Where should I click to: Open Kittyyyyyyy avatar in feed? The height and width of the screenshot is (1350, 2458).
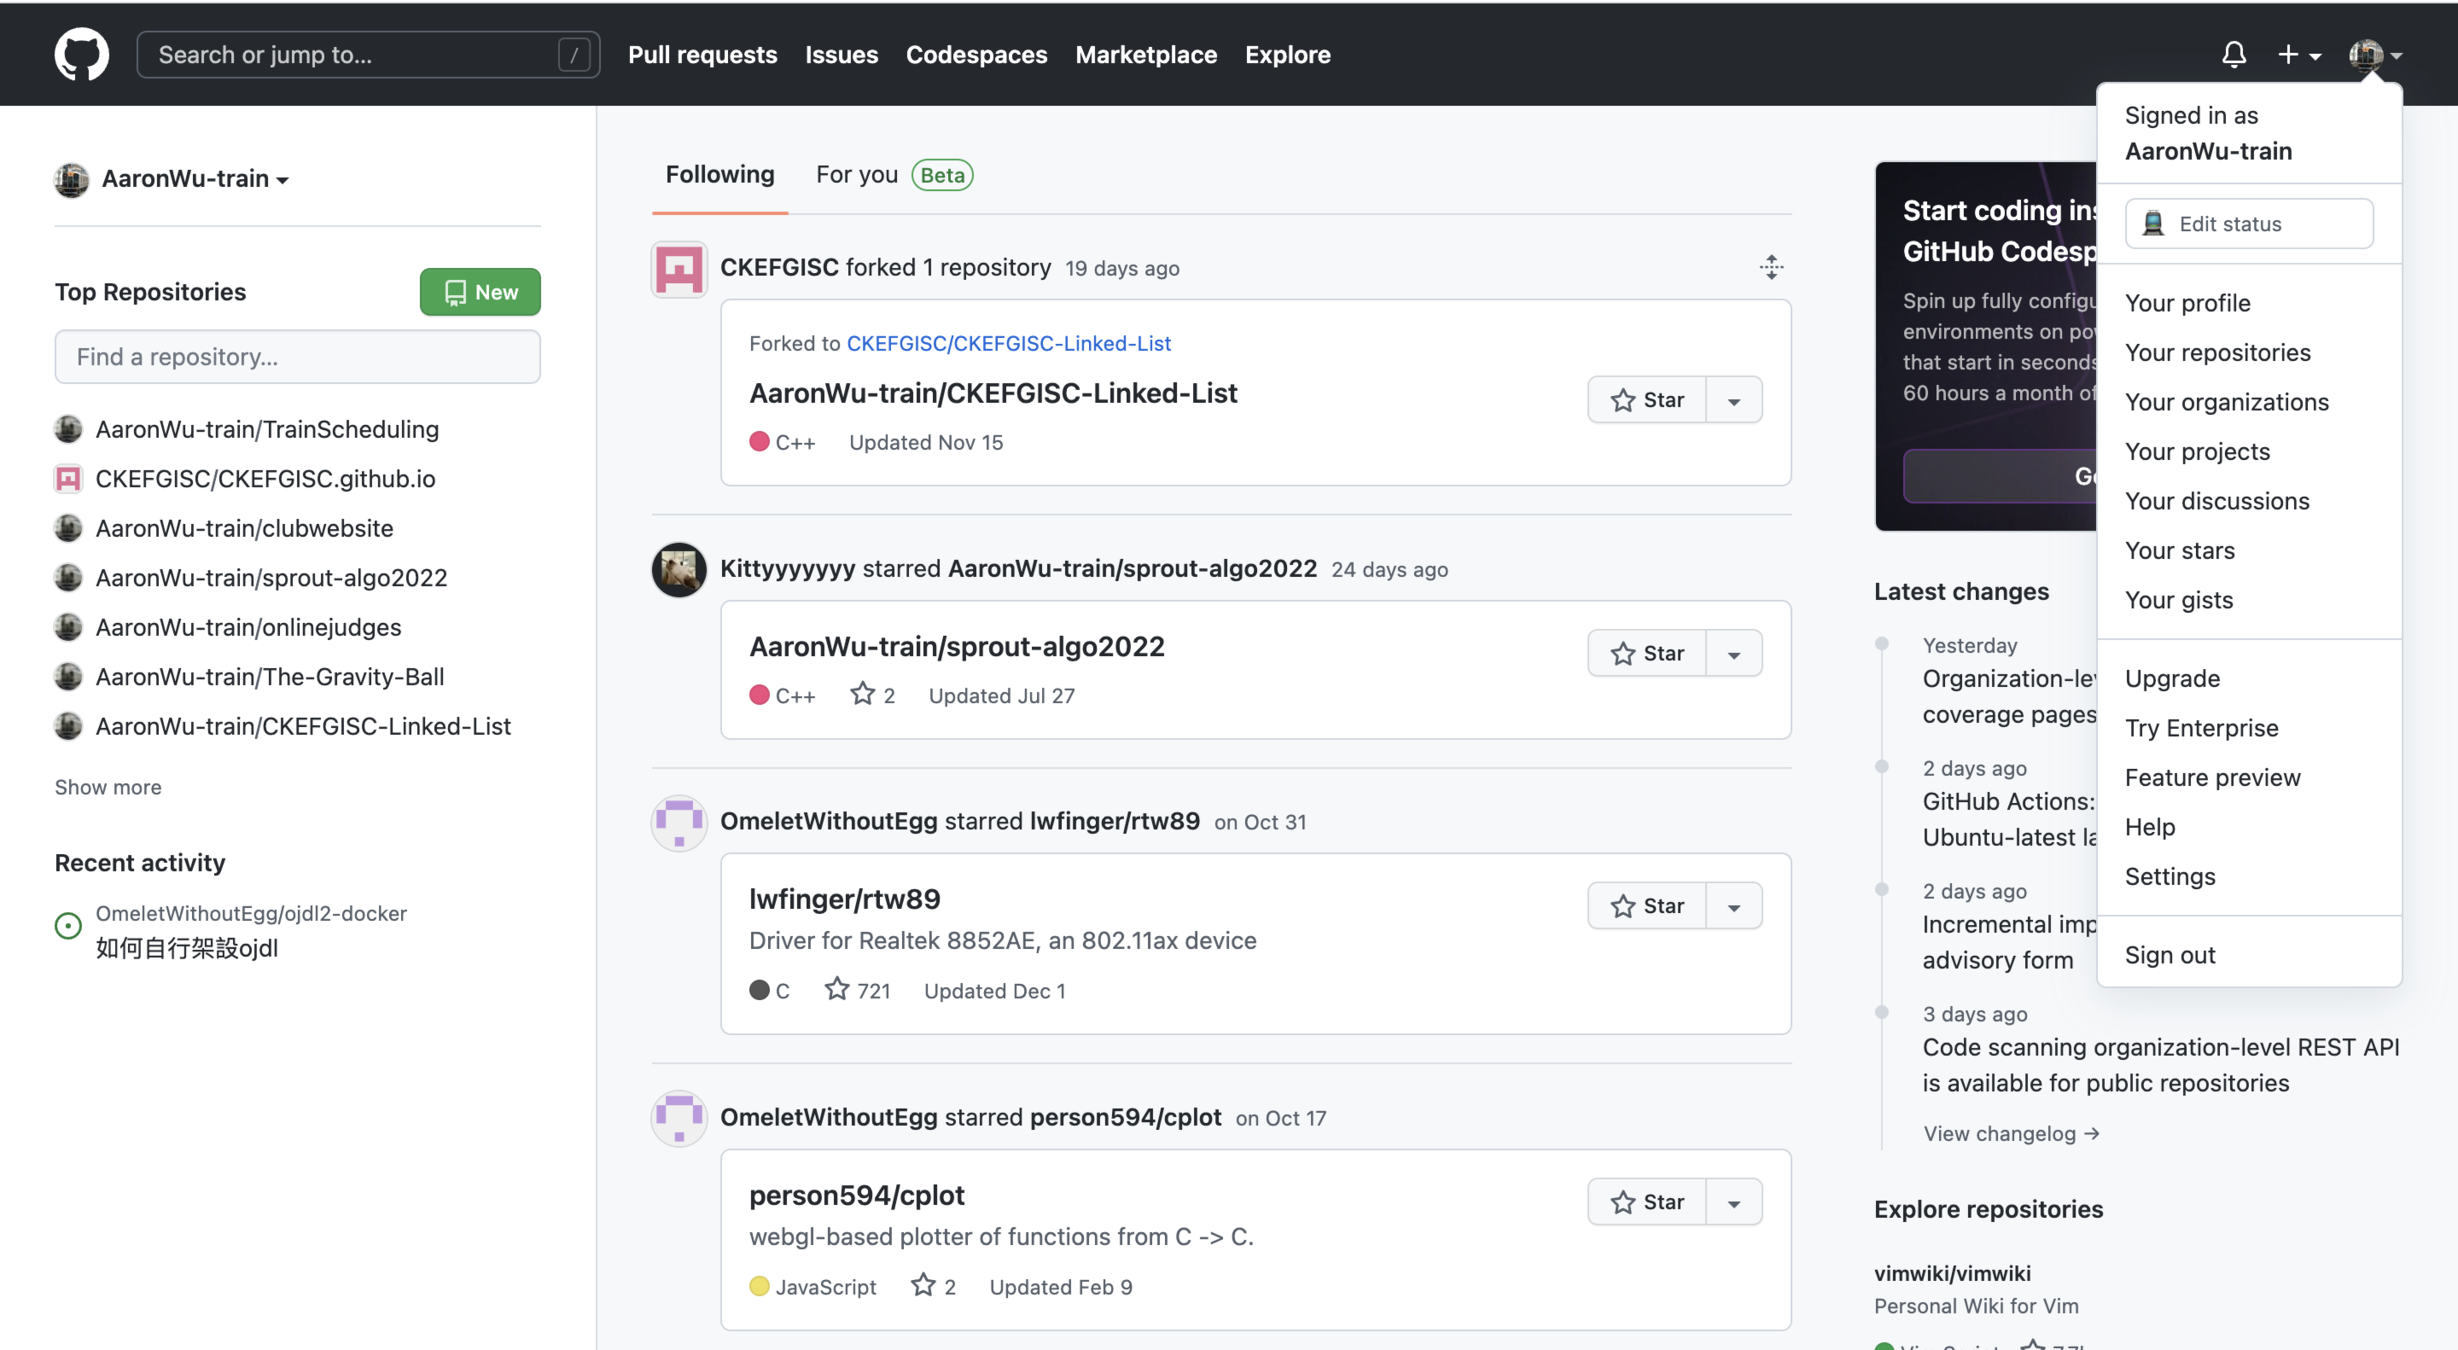679,569
